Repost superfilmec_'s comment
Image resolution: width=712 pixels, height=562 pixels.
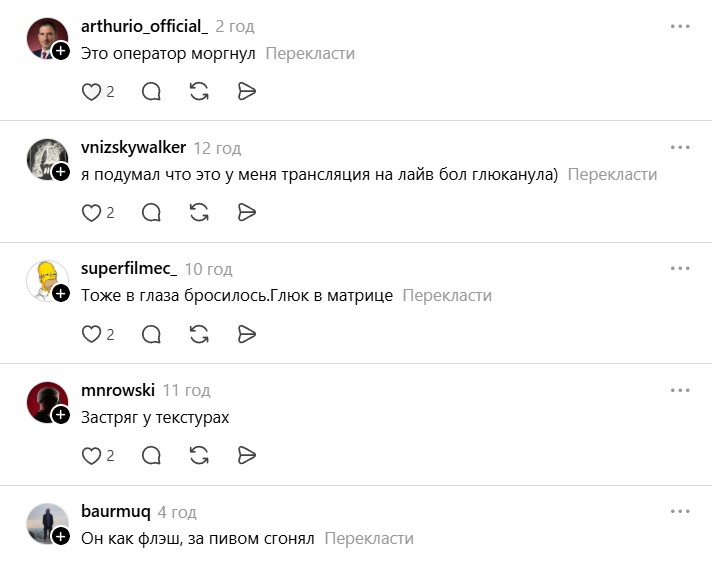(x=199, y=334)
